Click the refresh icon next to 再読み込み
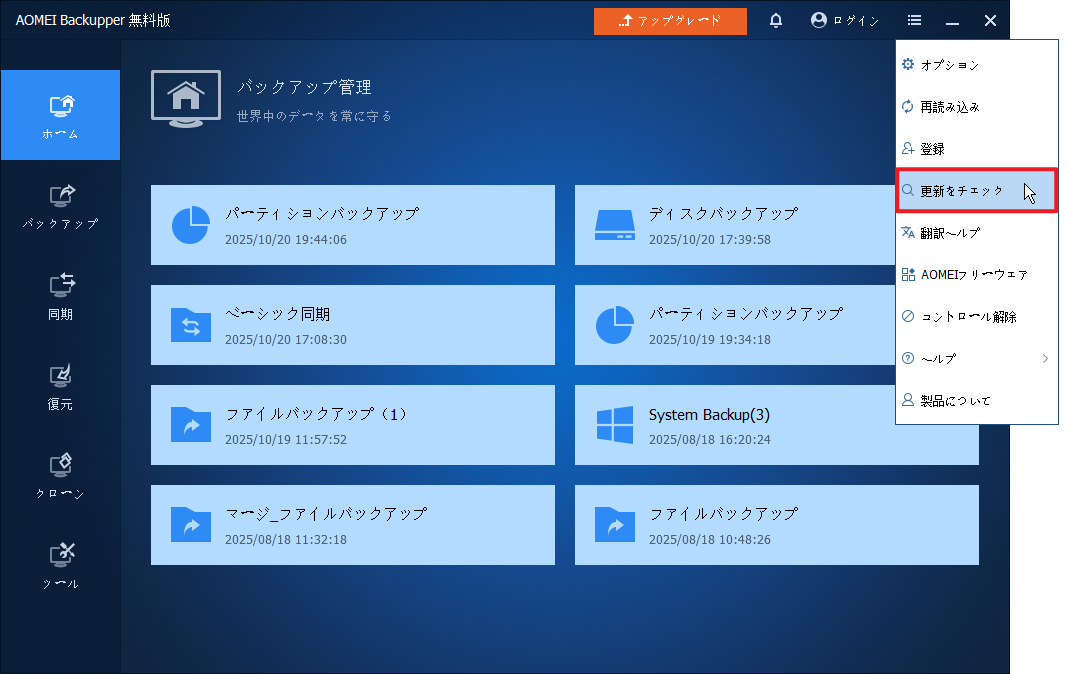 pos(908,106)
